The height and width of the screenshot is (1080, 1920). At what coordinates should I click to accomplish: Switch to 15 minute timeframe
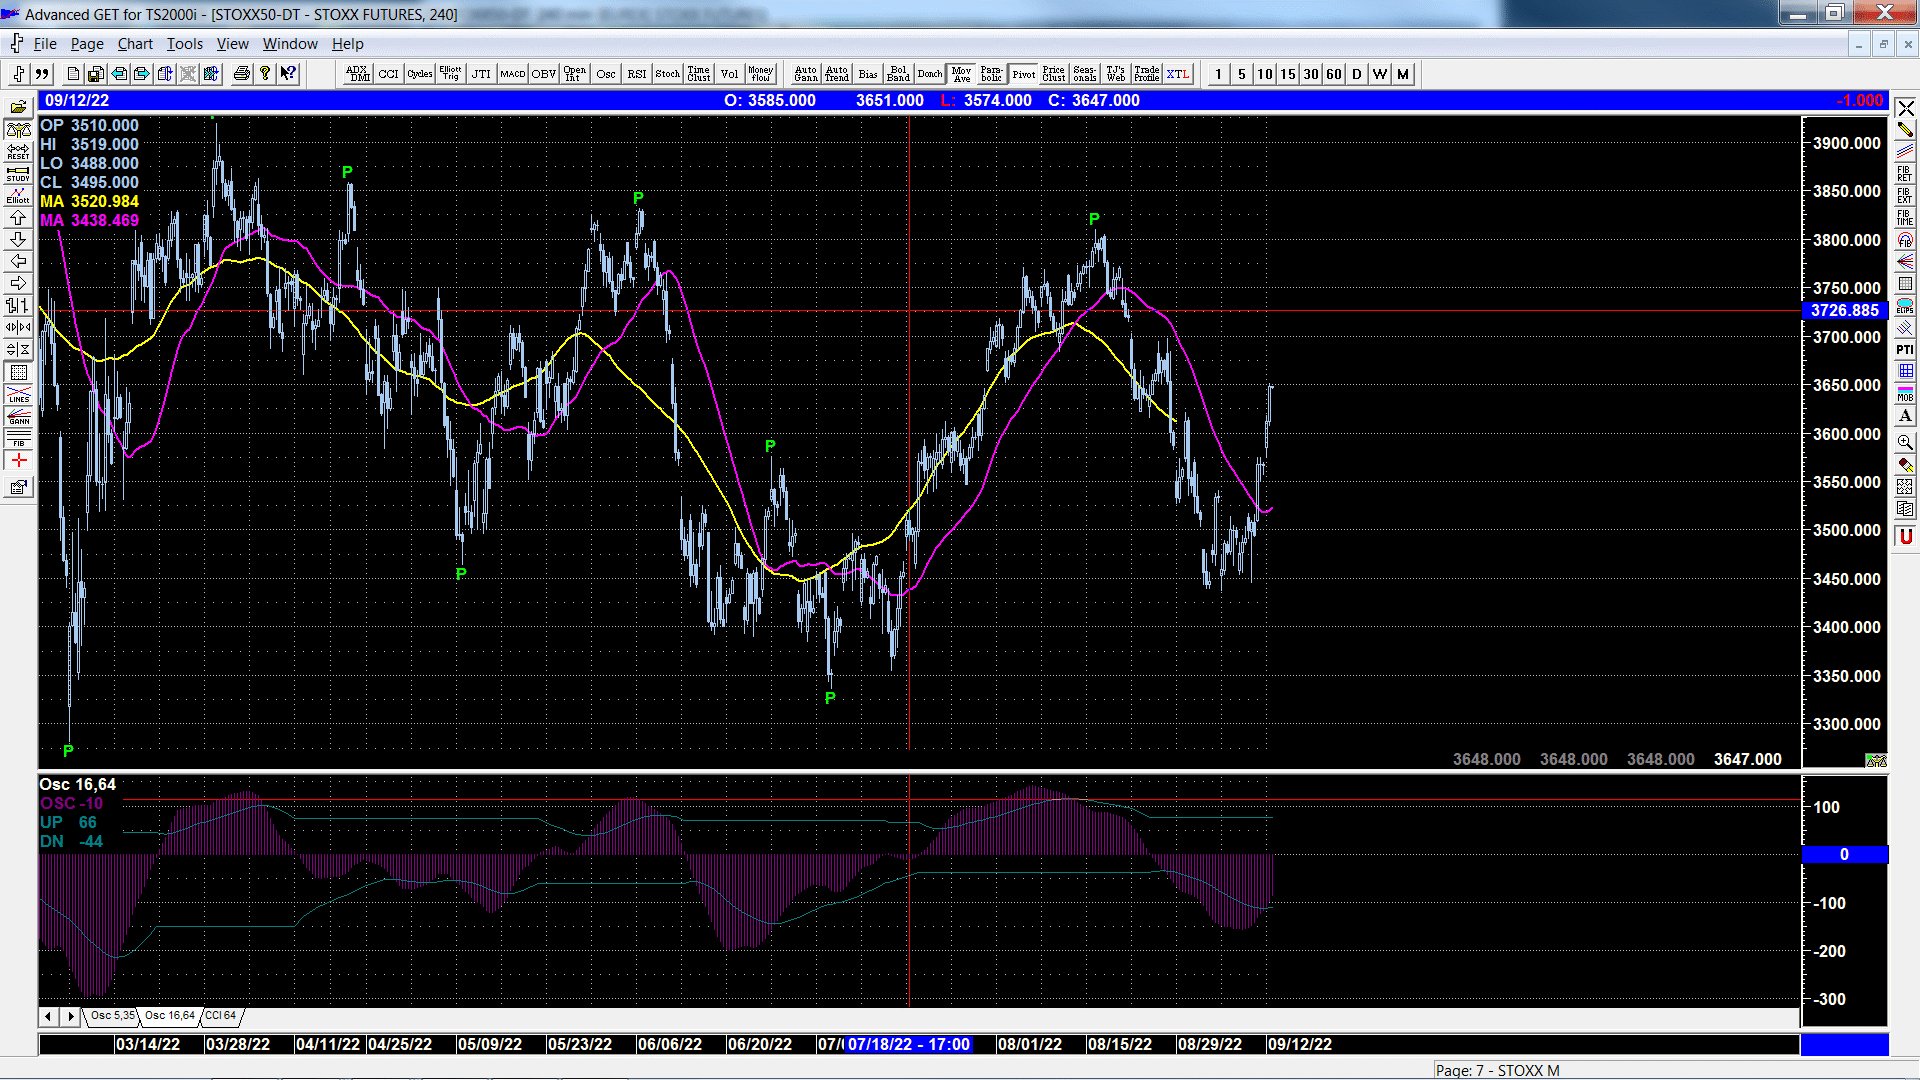(1288, 74)
